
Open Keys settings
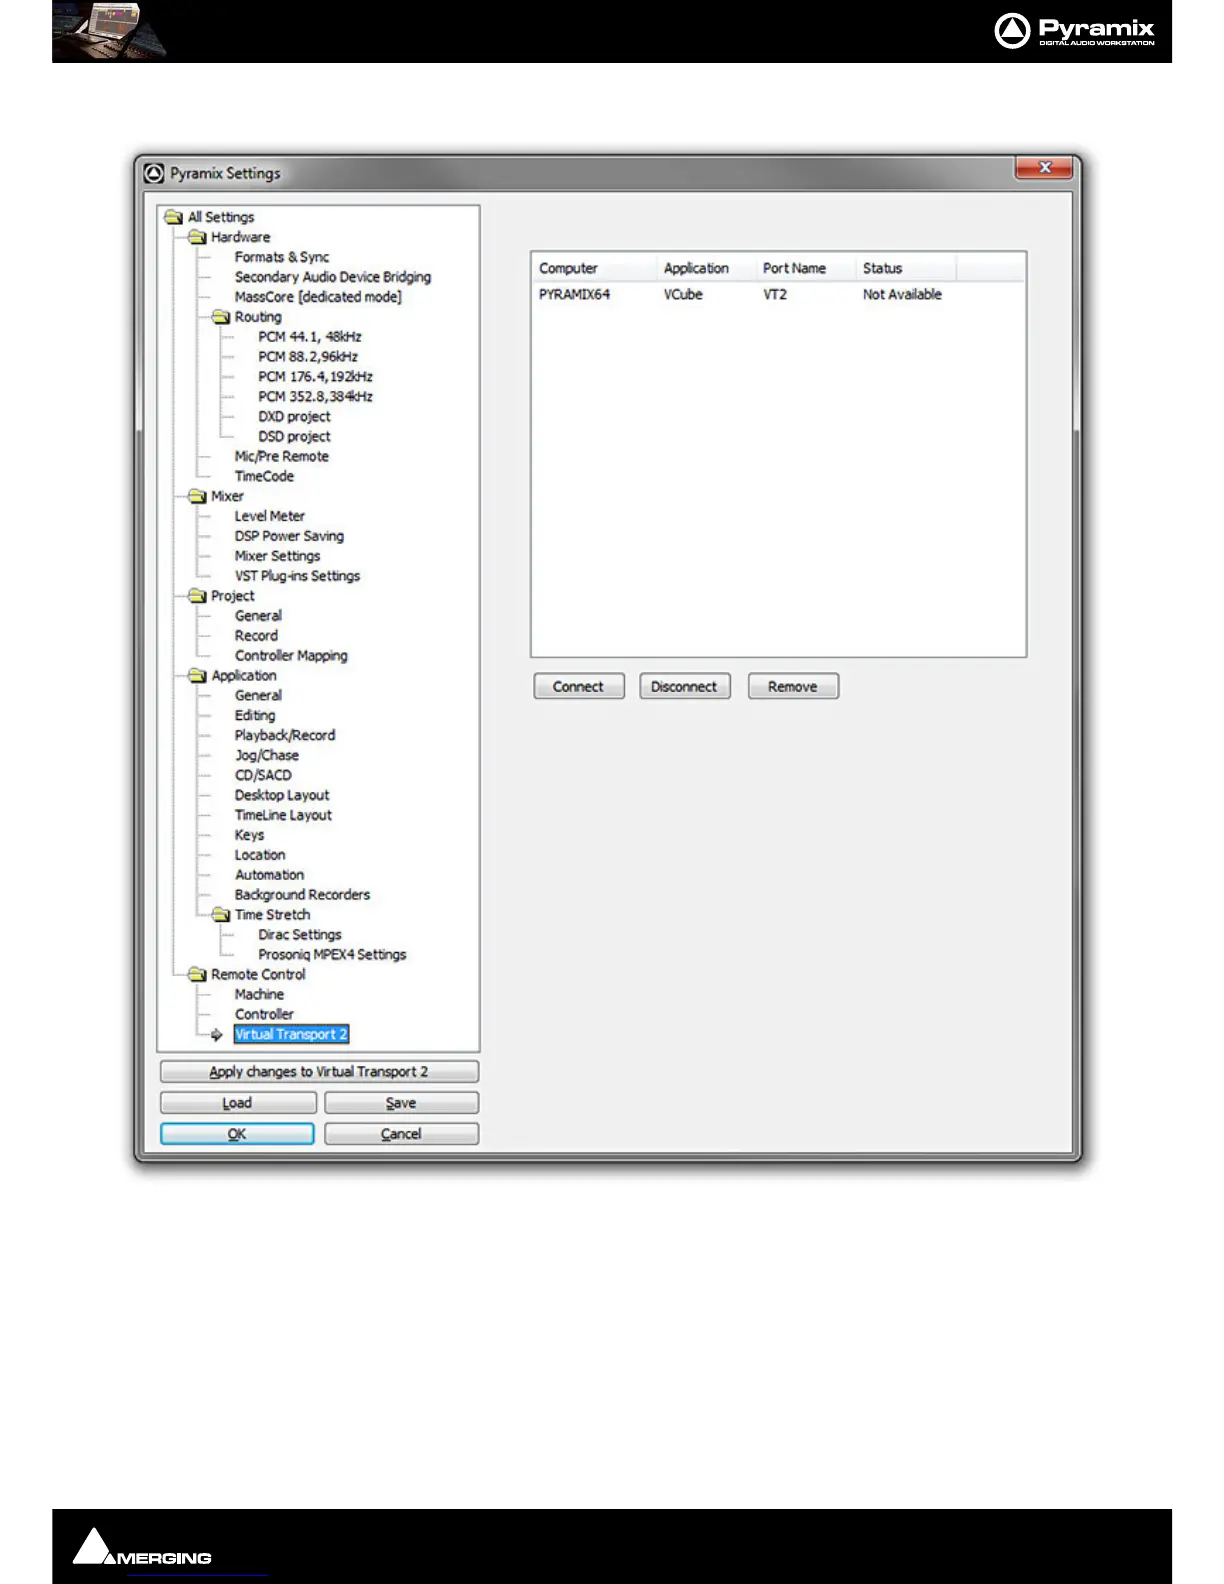point(250,835)
